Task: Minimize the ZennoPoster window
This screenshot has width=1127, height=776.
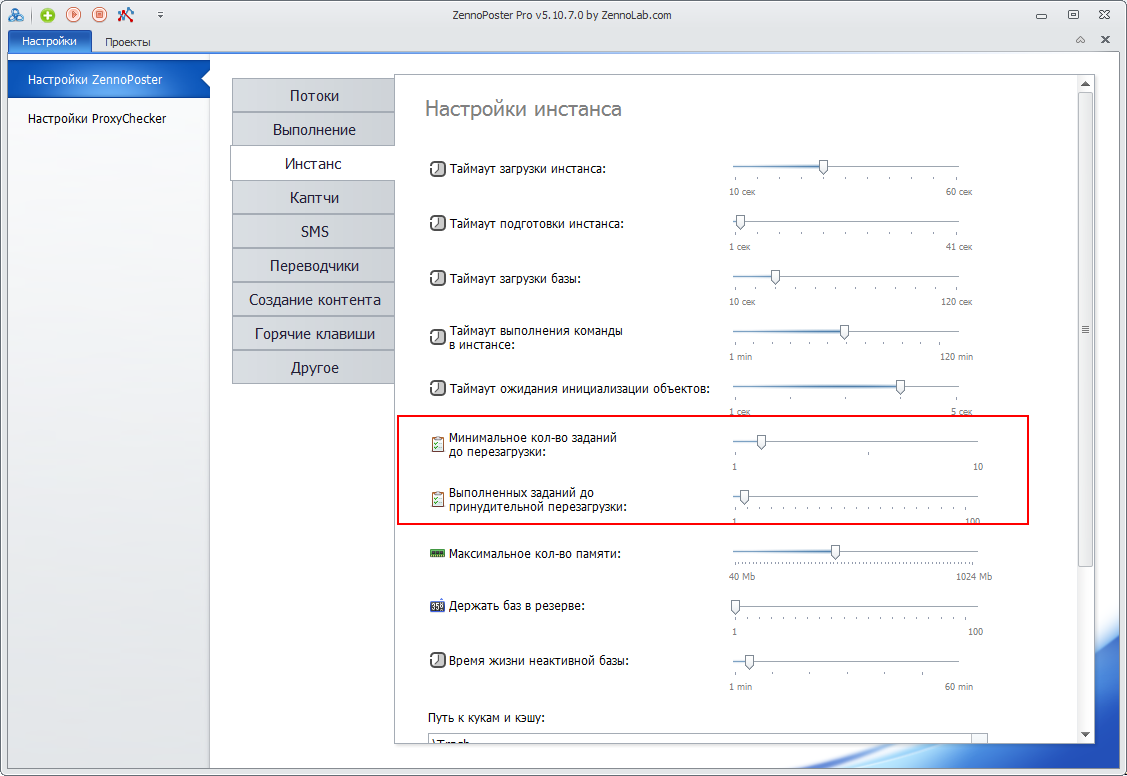Action: coord(1041,15)
